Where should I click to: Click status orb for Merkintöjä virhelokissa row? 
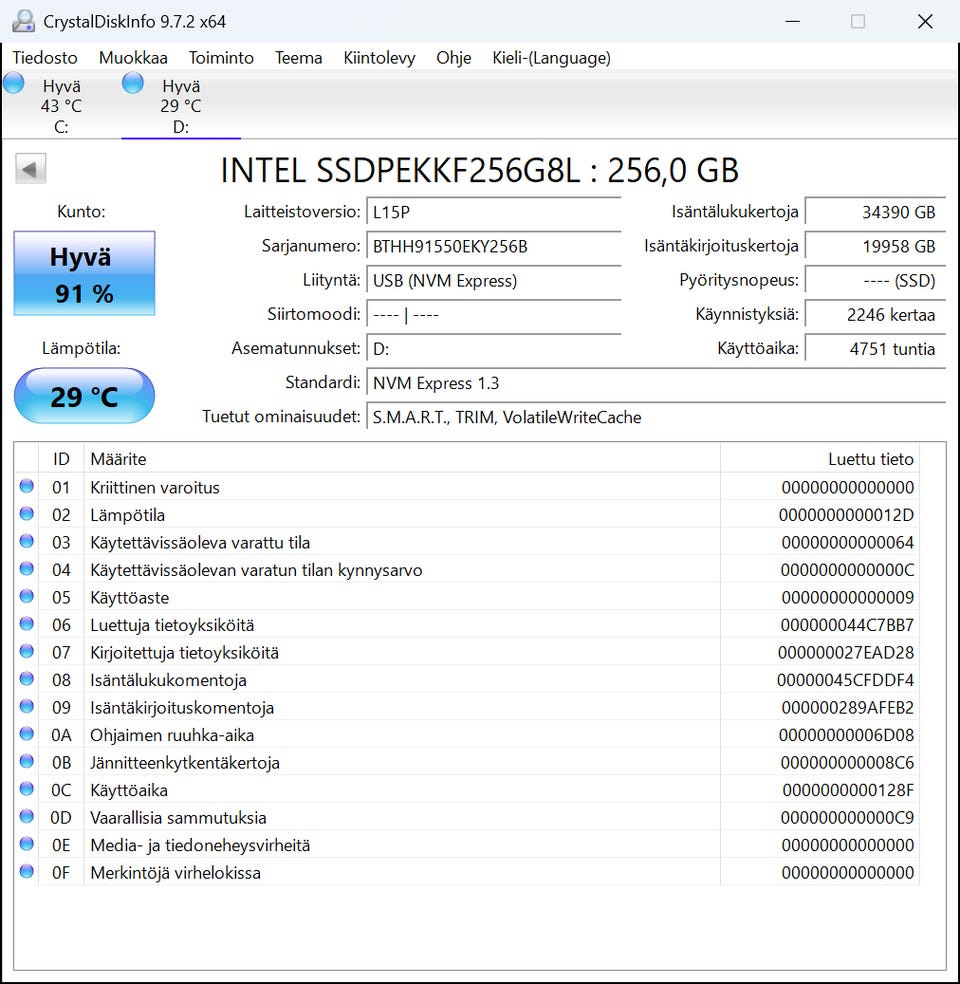(27, 872)
